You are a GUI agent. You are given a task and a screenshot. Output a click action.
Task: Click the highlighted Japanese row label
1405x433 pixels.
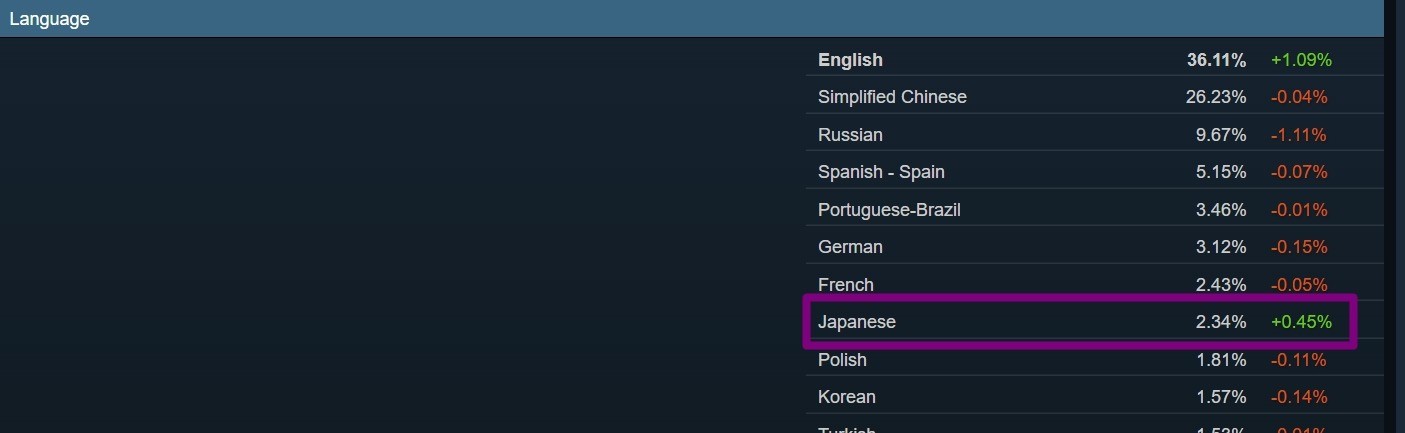pyautogui.click(x=857, y=322)
